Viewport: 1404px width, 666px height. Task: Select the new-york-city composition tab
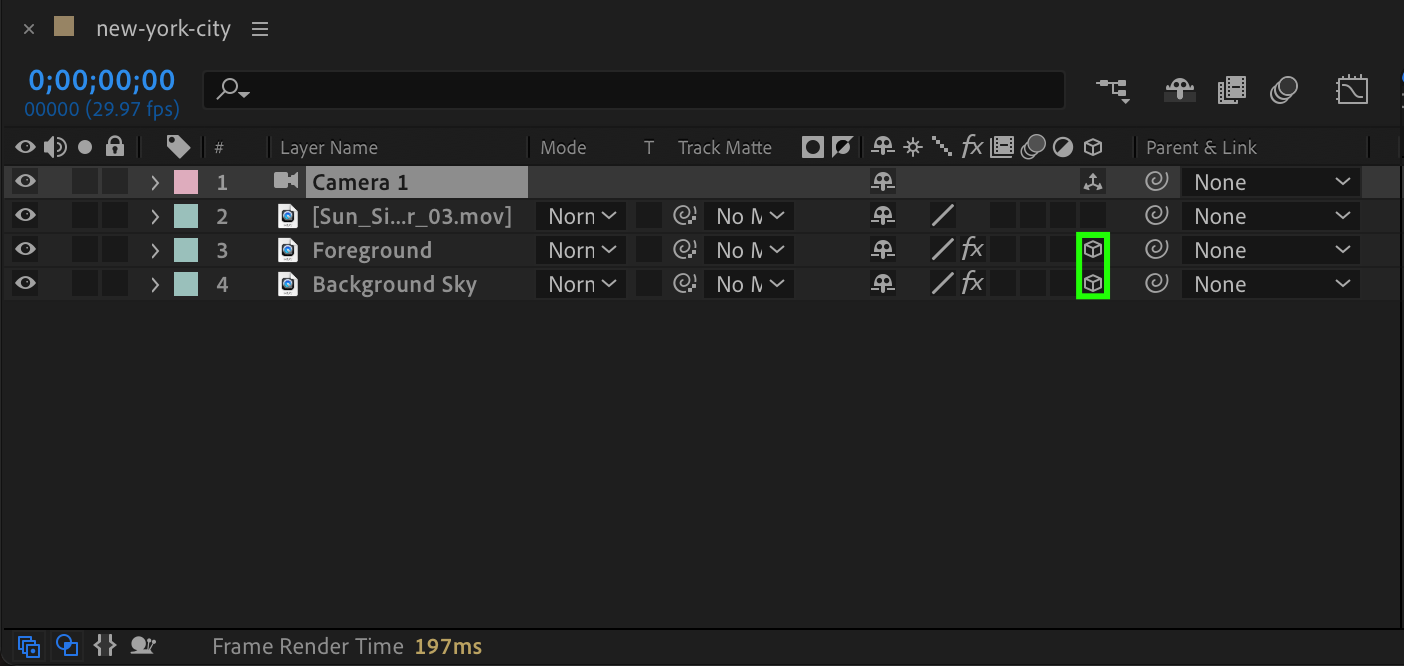pyautogui.click(x=163, y=29)
